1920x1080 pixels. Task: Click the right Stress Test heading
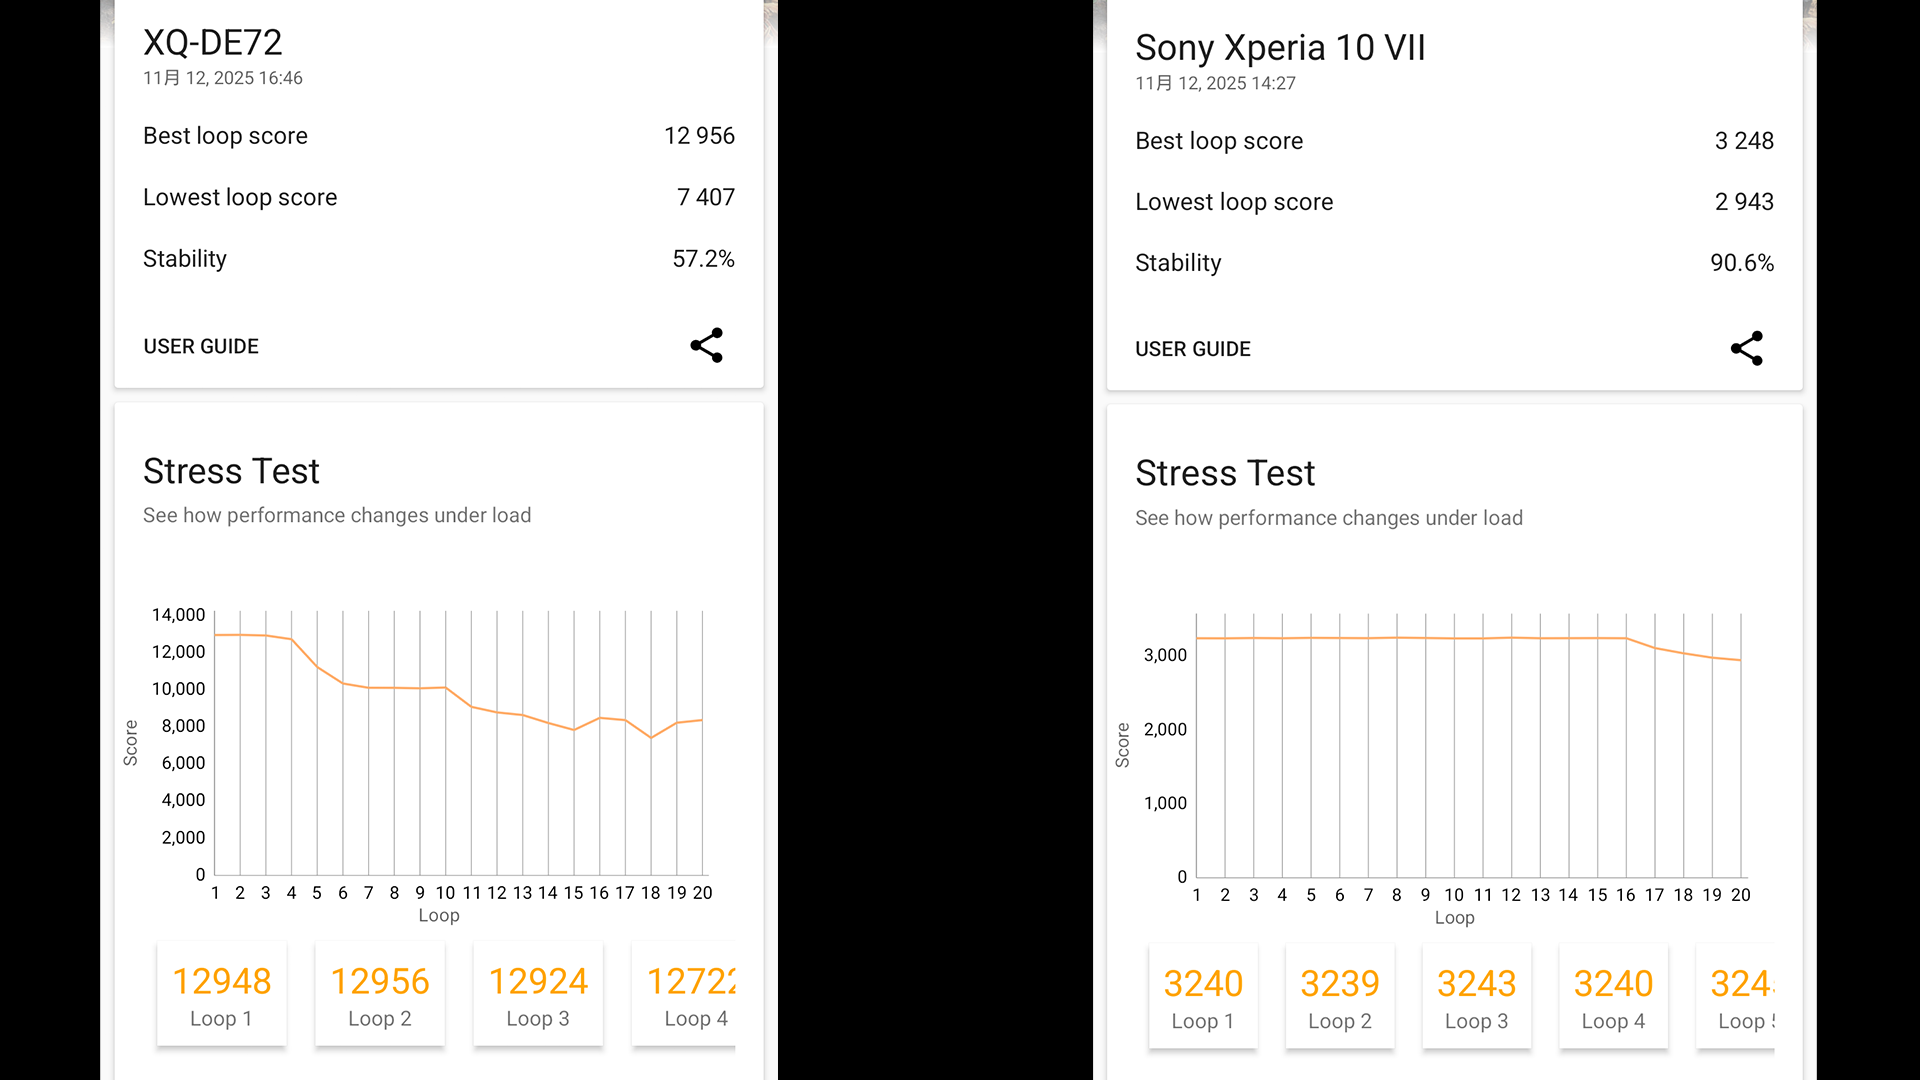(x=1225, y=473)
